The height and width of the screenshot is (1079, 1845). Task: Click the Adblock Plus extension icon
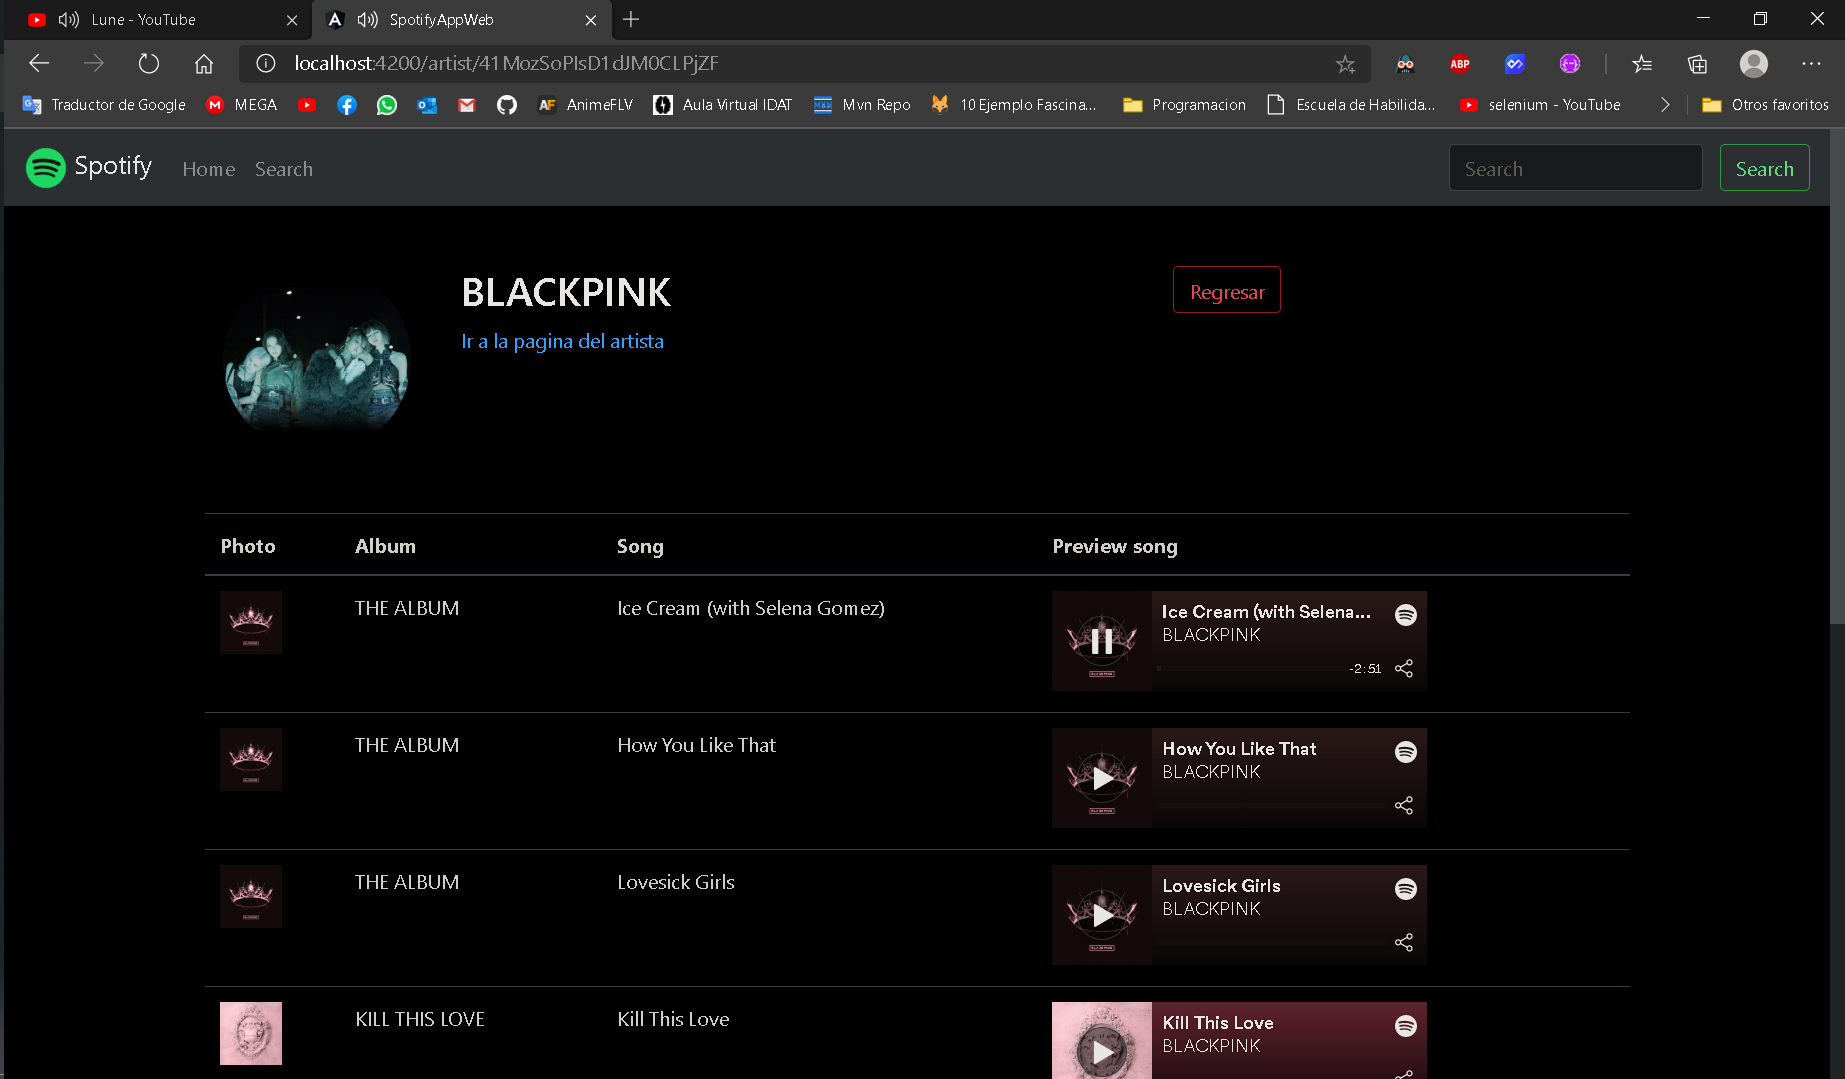1459,63
